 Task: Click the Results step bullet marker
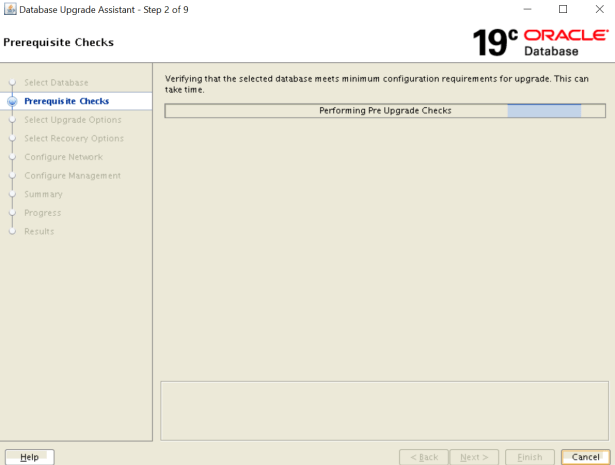pos(12,232)
